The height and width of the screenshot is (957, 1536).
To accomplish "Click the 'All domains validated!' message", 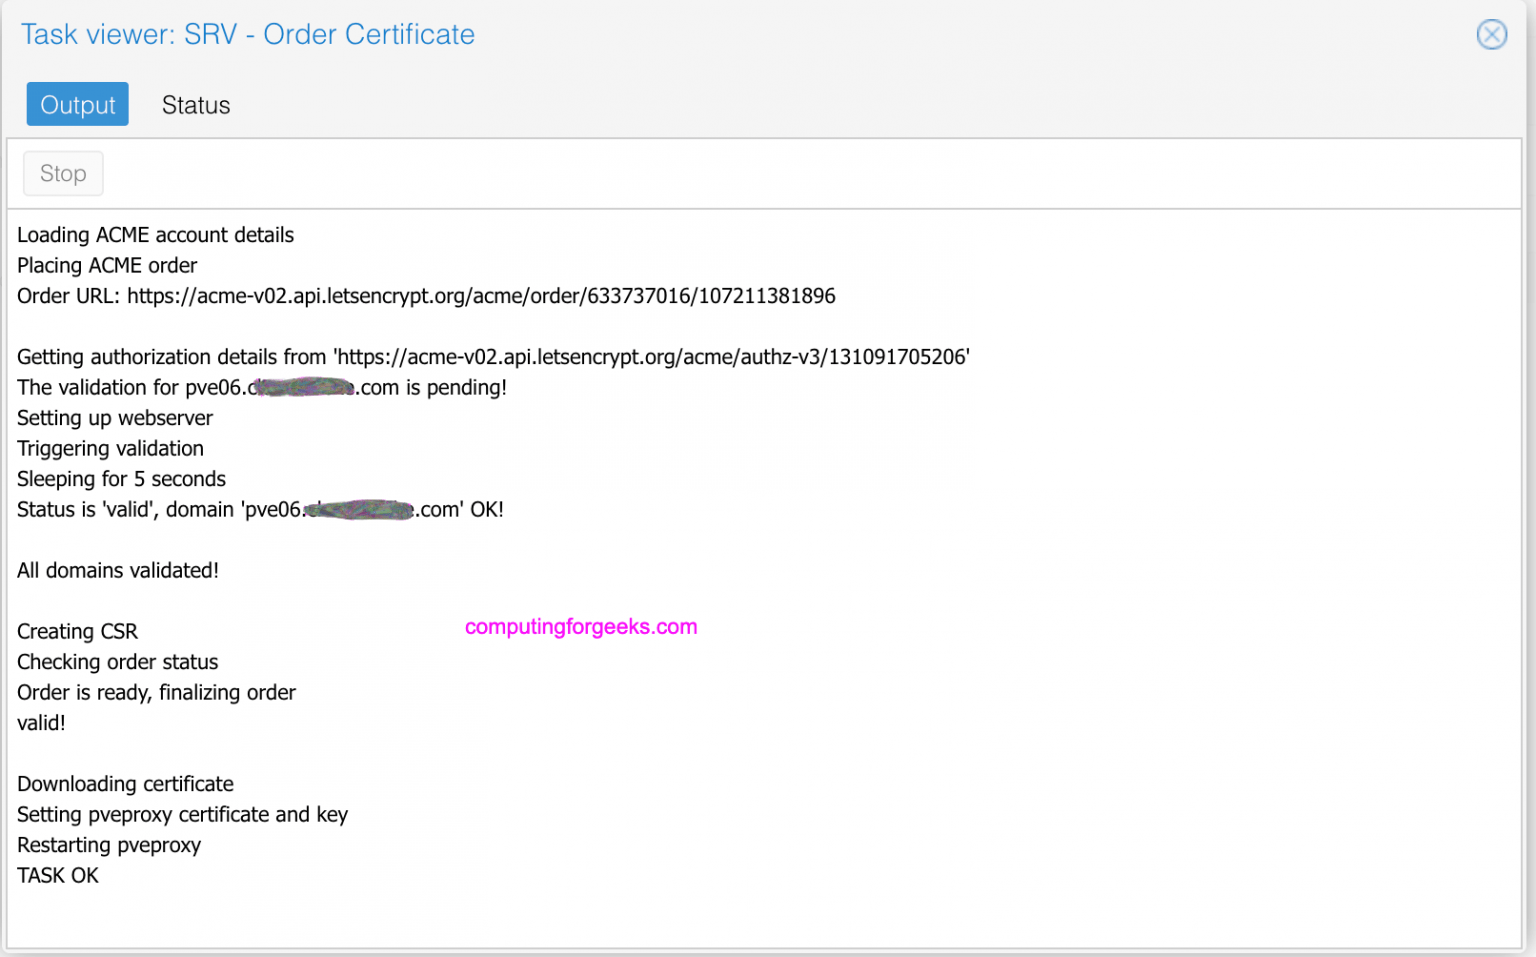I will coord(118,570).
